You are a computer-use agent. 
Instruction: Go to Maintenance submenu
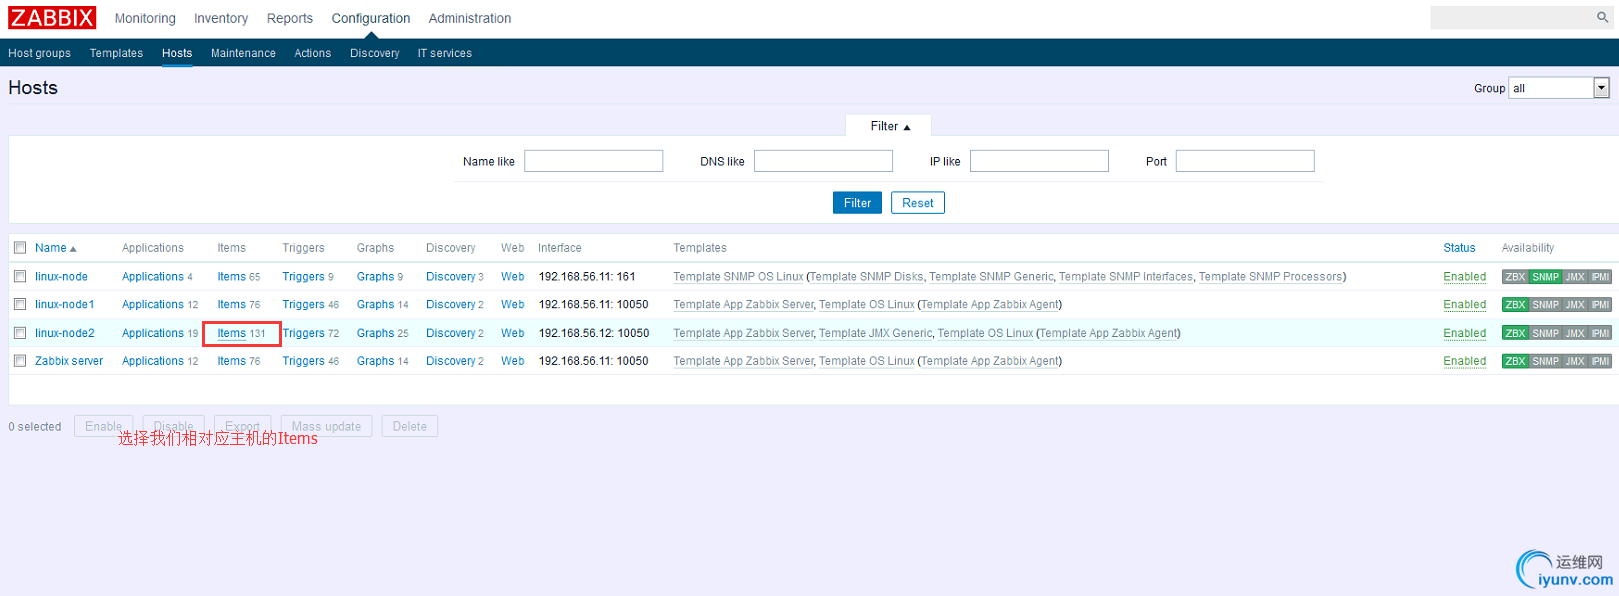click(243, 53)
